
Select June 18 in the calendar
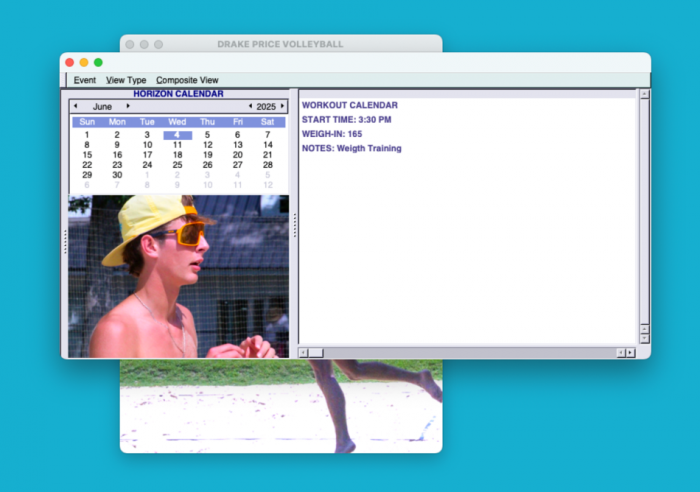177,155
